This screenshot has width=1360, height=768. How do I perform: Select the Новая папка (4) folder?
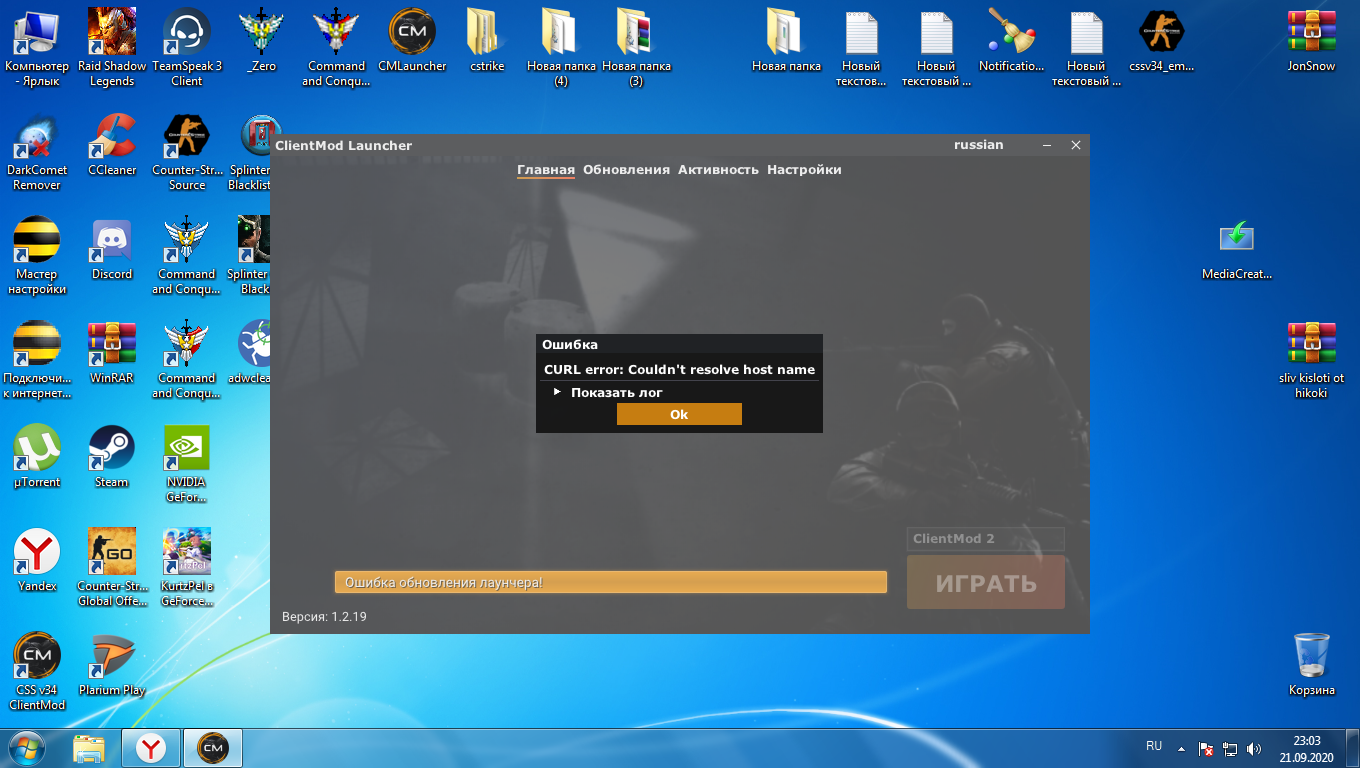click(561, 48)
